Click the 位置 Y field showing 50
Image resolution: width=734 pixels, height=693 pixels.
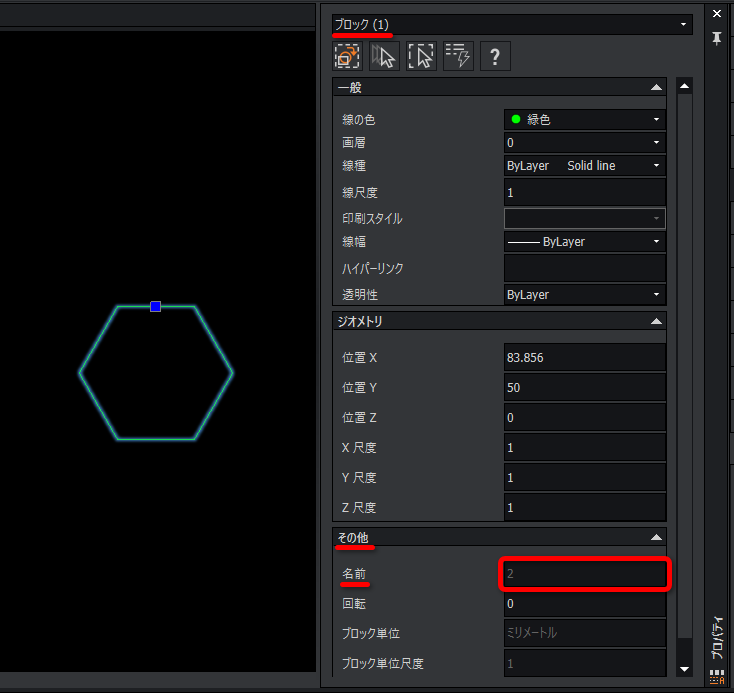coord(585,387)
